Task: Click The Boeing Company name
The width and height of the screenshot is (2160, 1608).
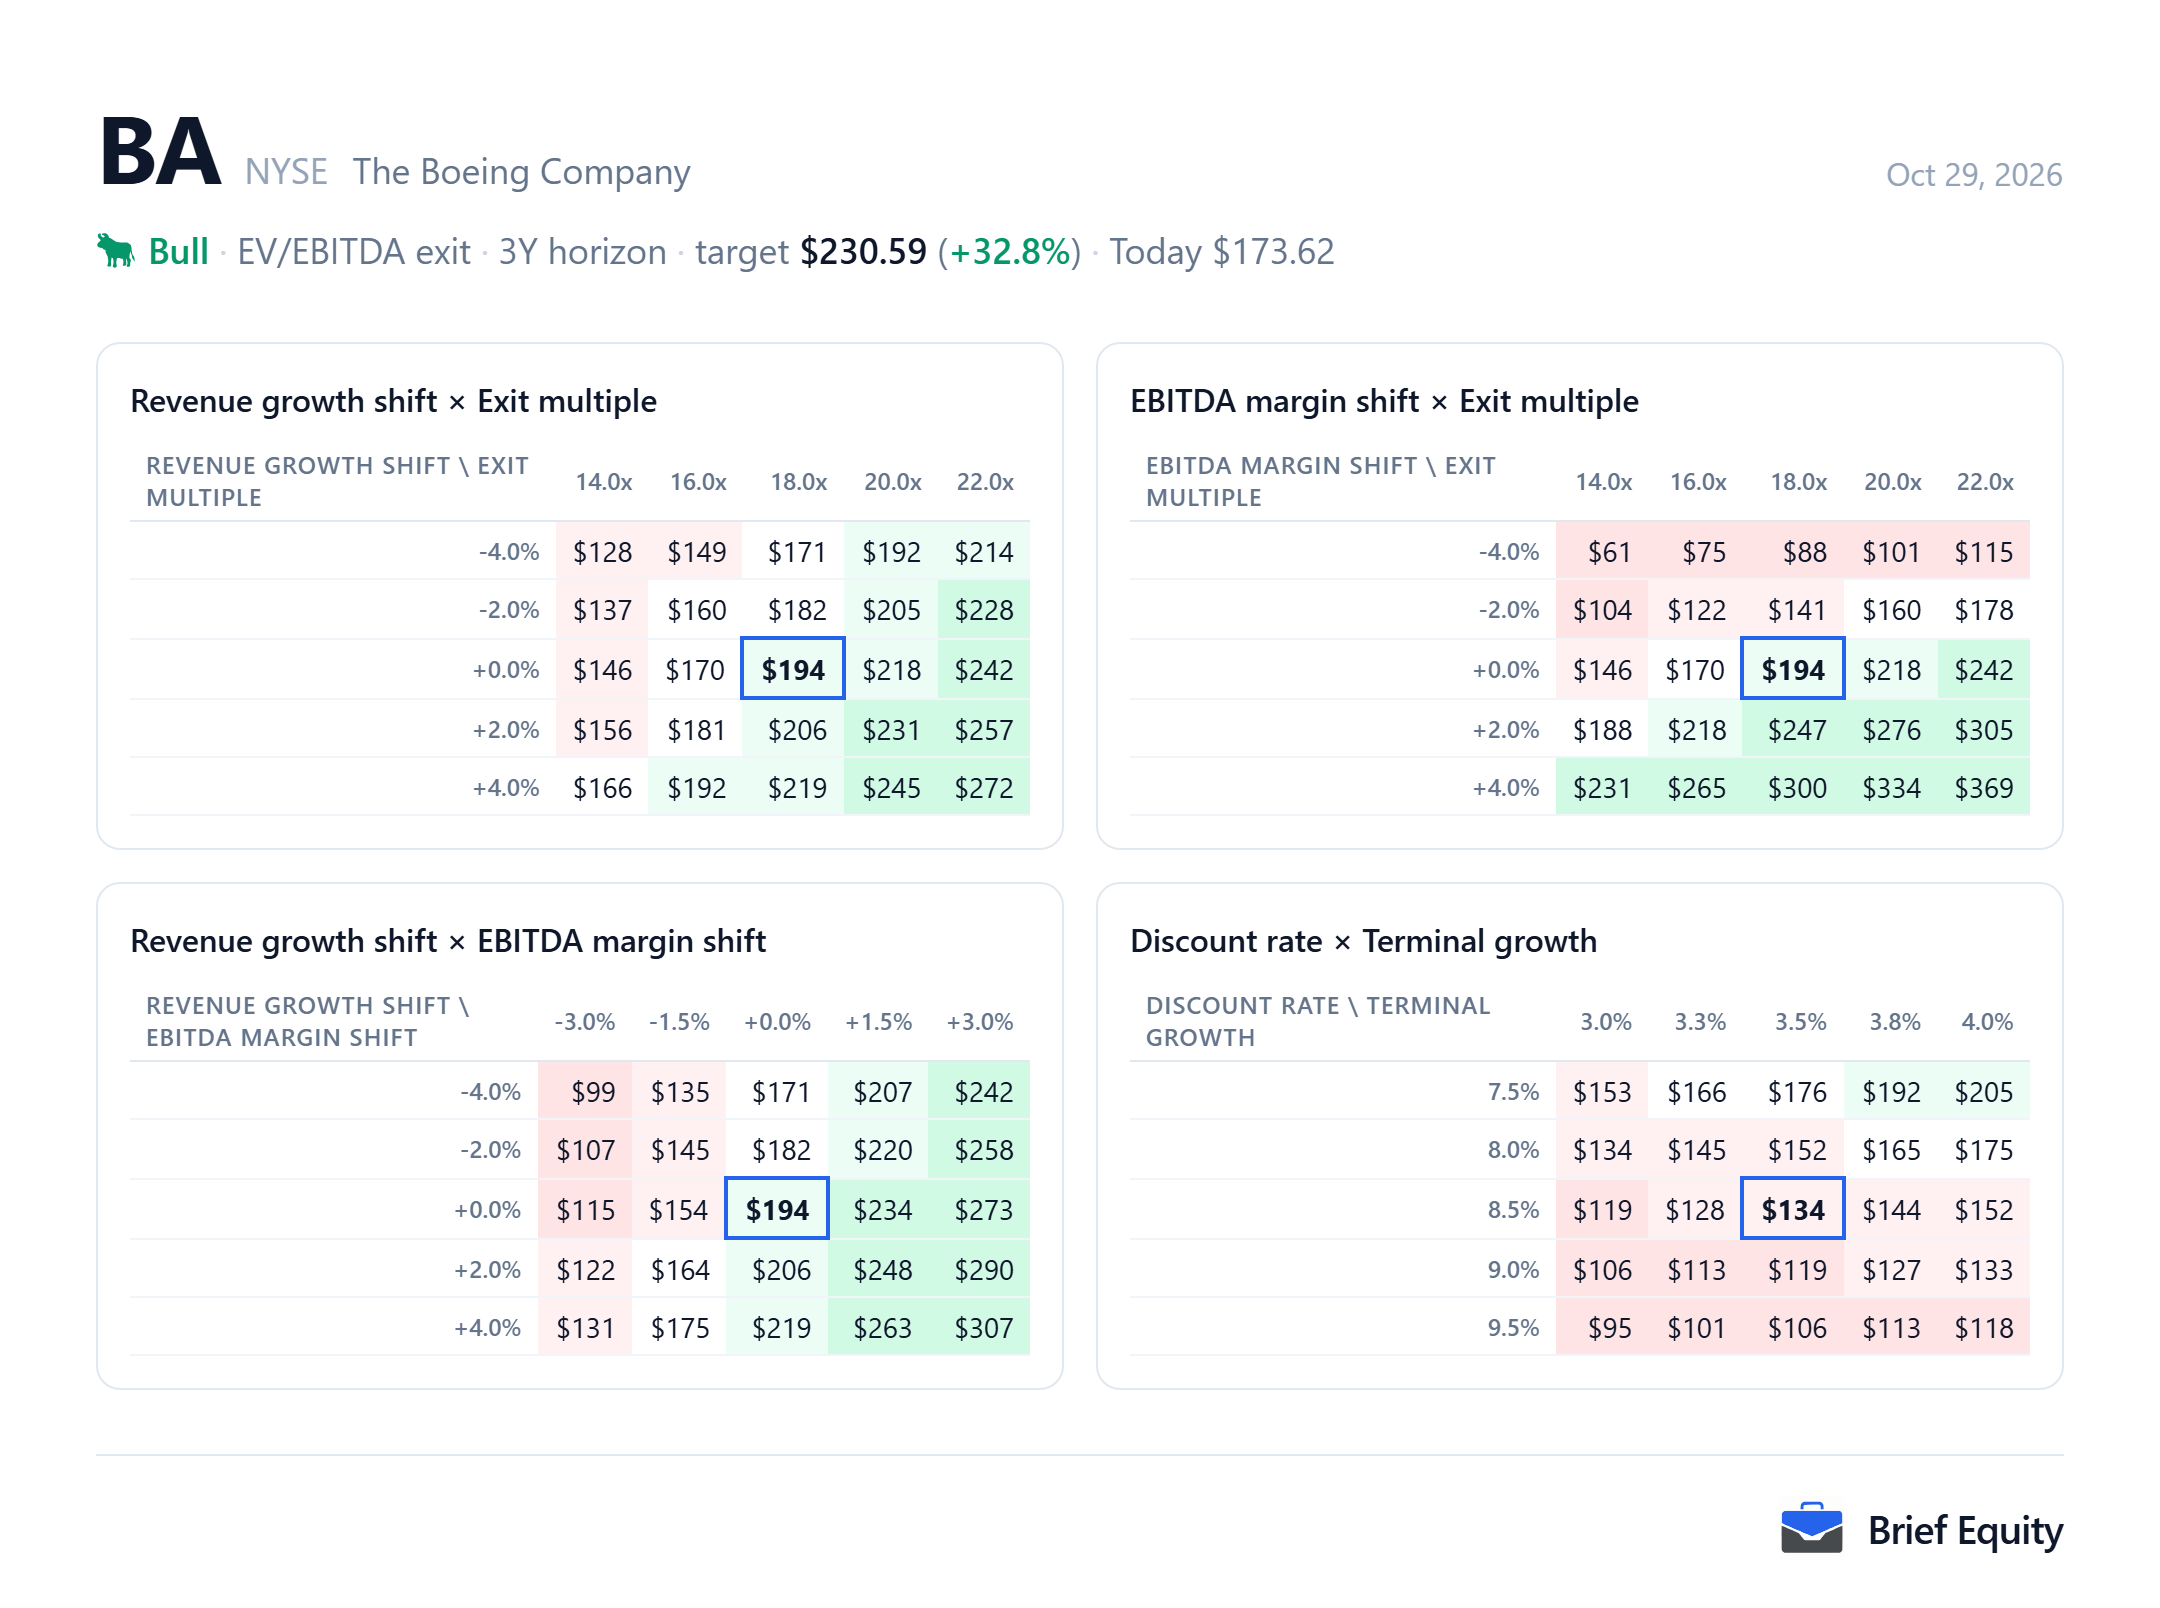Action: pos(521,172)
